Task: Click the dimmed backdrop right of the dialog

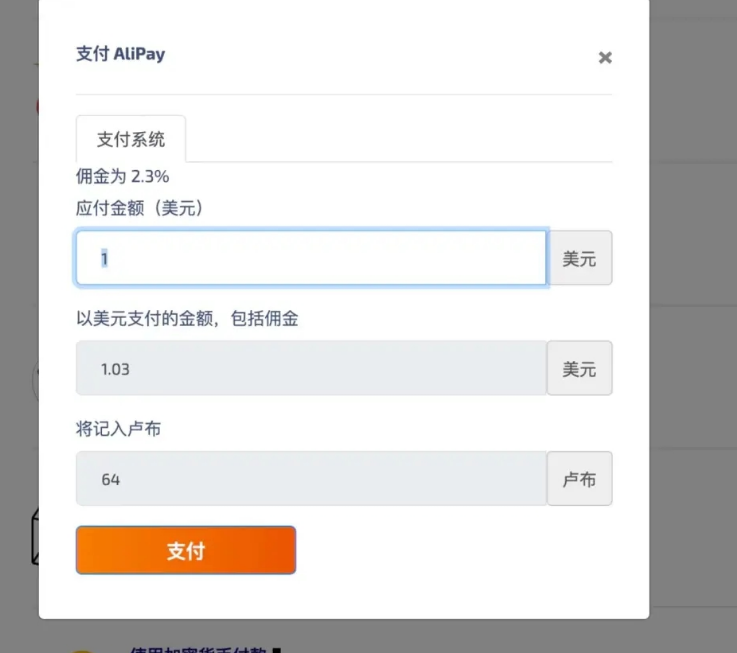Action: (x=693, y=300)
